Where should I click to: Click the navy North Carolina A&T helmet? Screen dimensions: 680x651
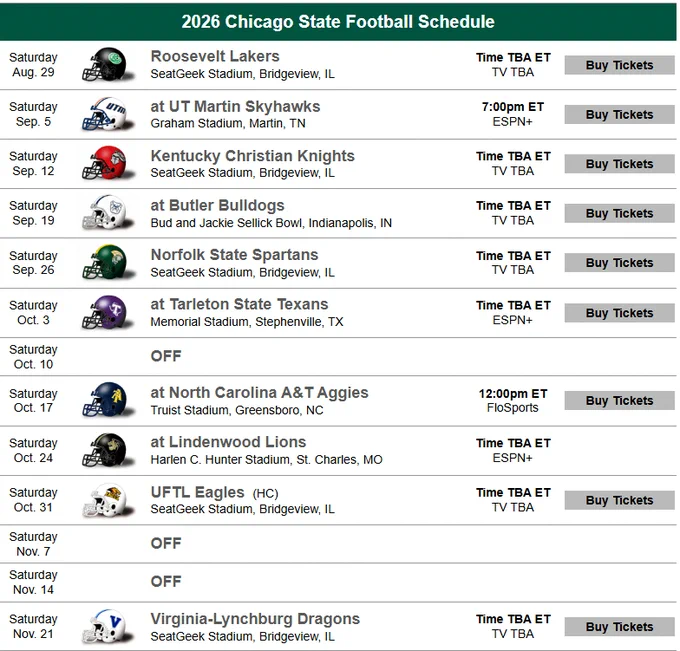click(108, 400)
